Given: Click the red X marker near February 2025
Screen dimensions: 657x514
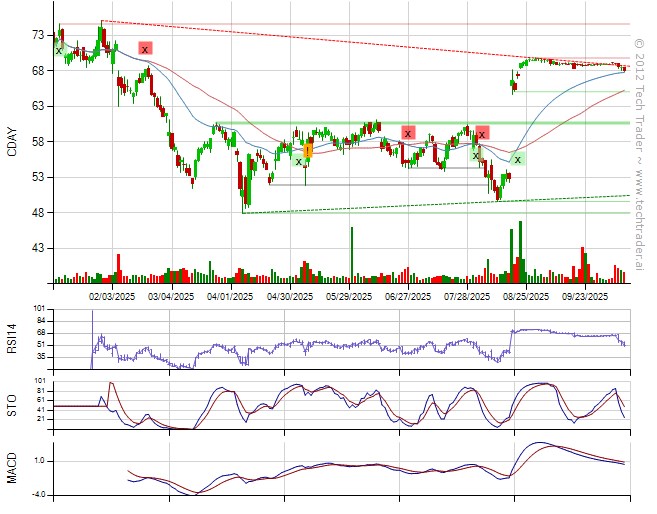Looking at the screenshot, I should tap(145, 48).
